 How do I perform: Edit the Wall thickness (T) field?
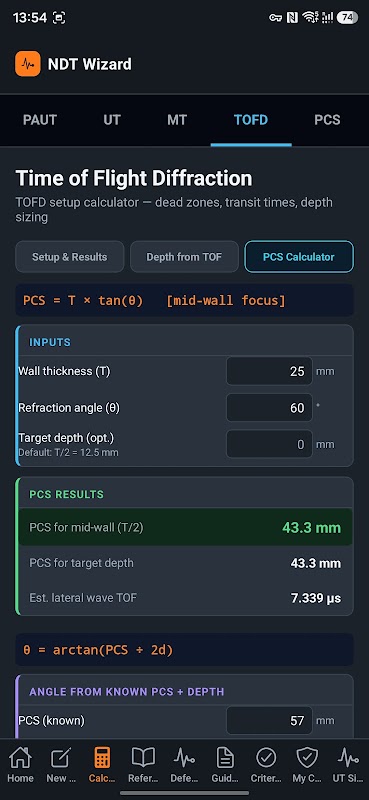(269, 371)
